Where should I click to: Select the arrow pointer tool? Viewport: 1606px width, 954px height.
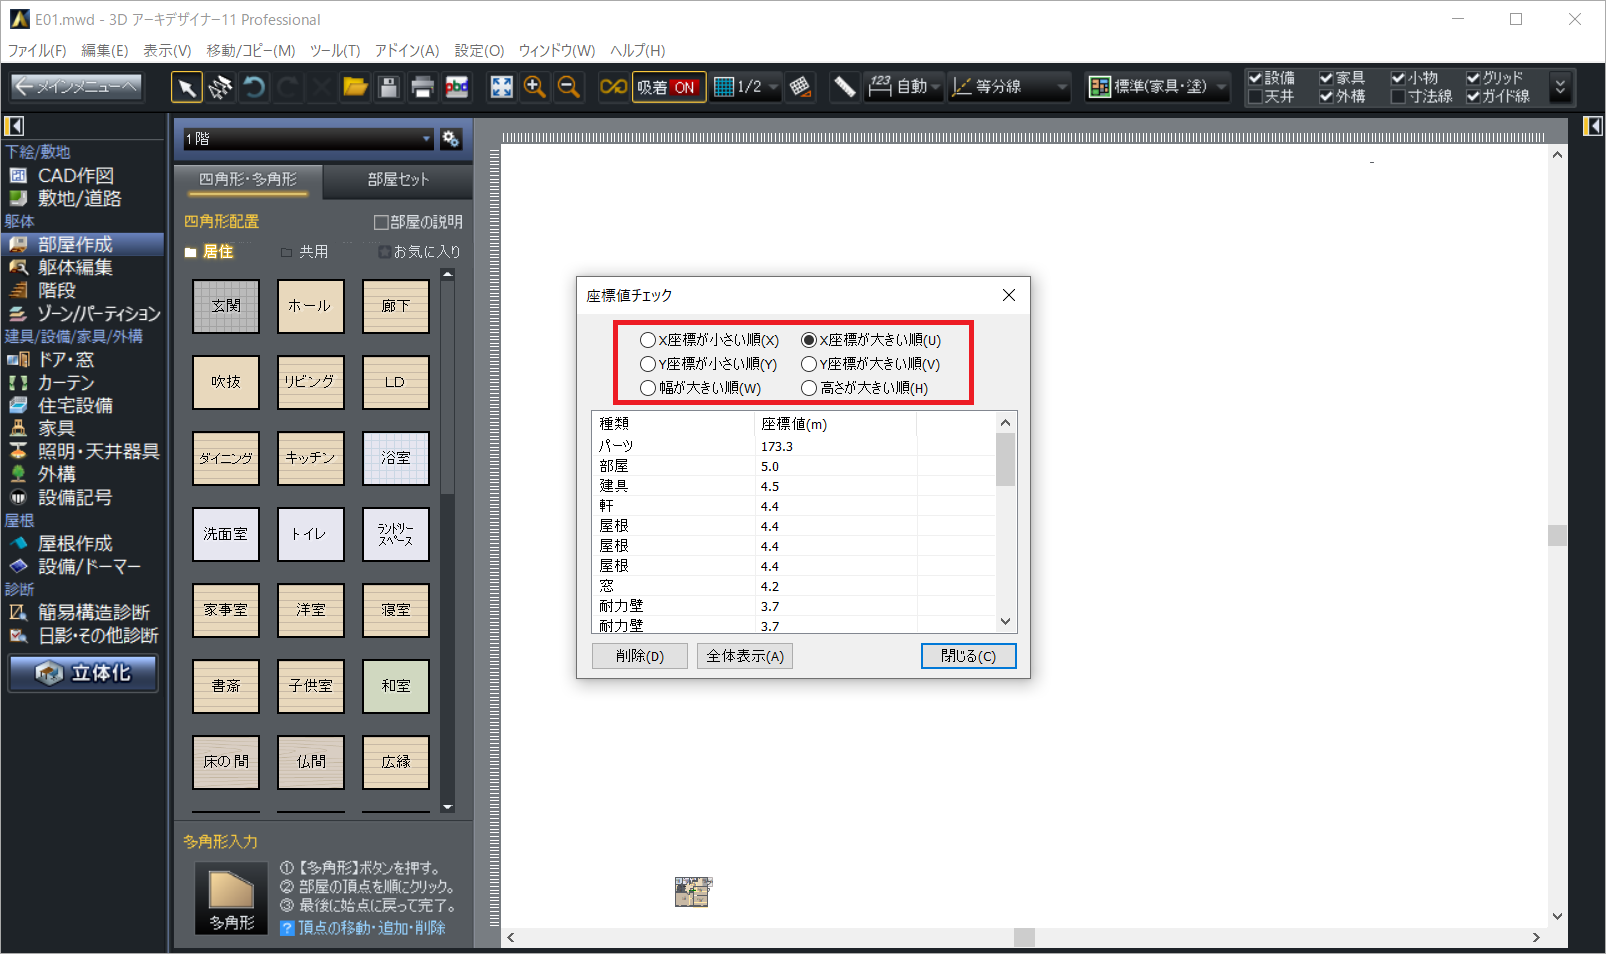tap(186, 88)
